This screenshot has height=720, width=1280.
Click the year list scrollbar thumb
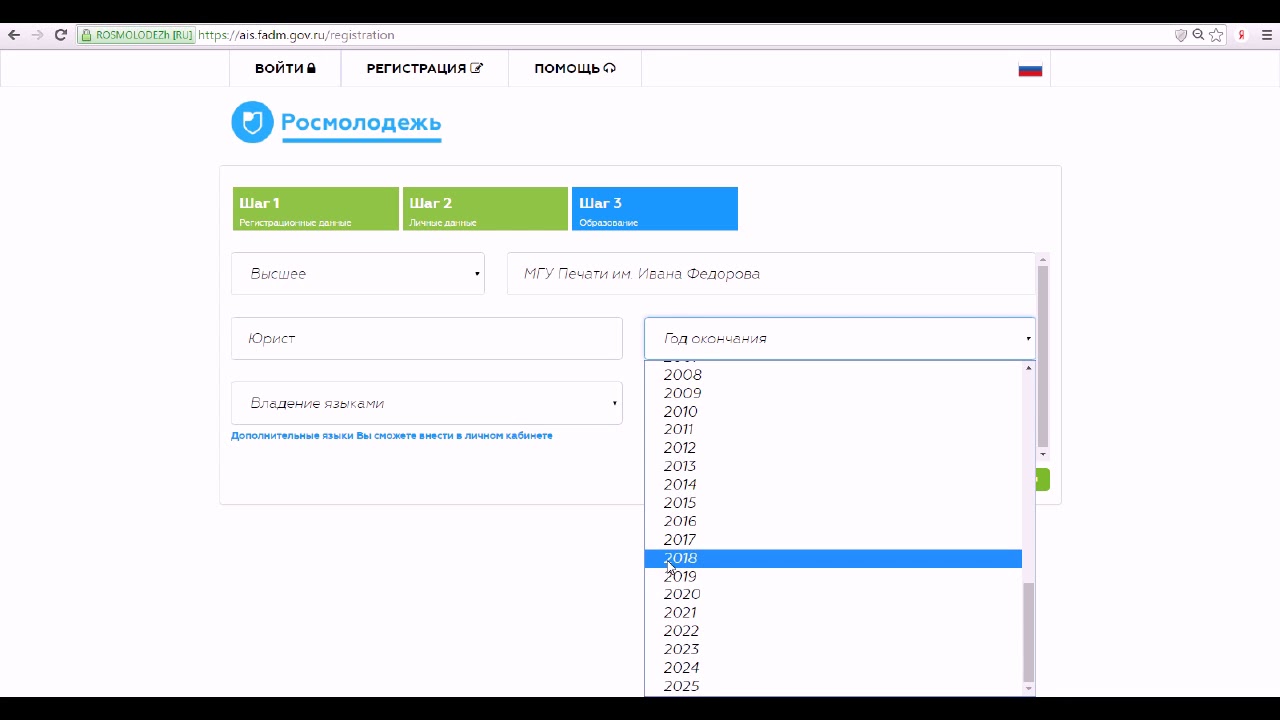click(x=1028, y=632)
